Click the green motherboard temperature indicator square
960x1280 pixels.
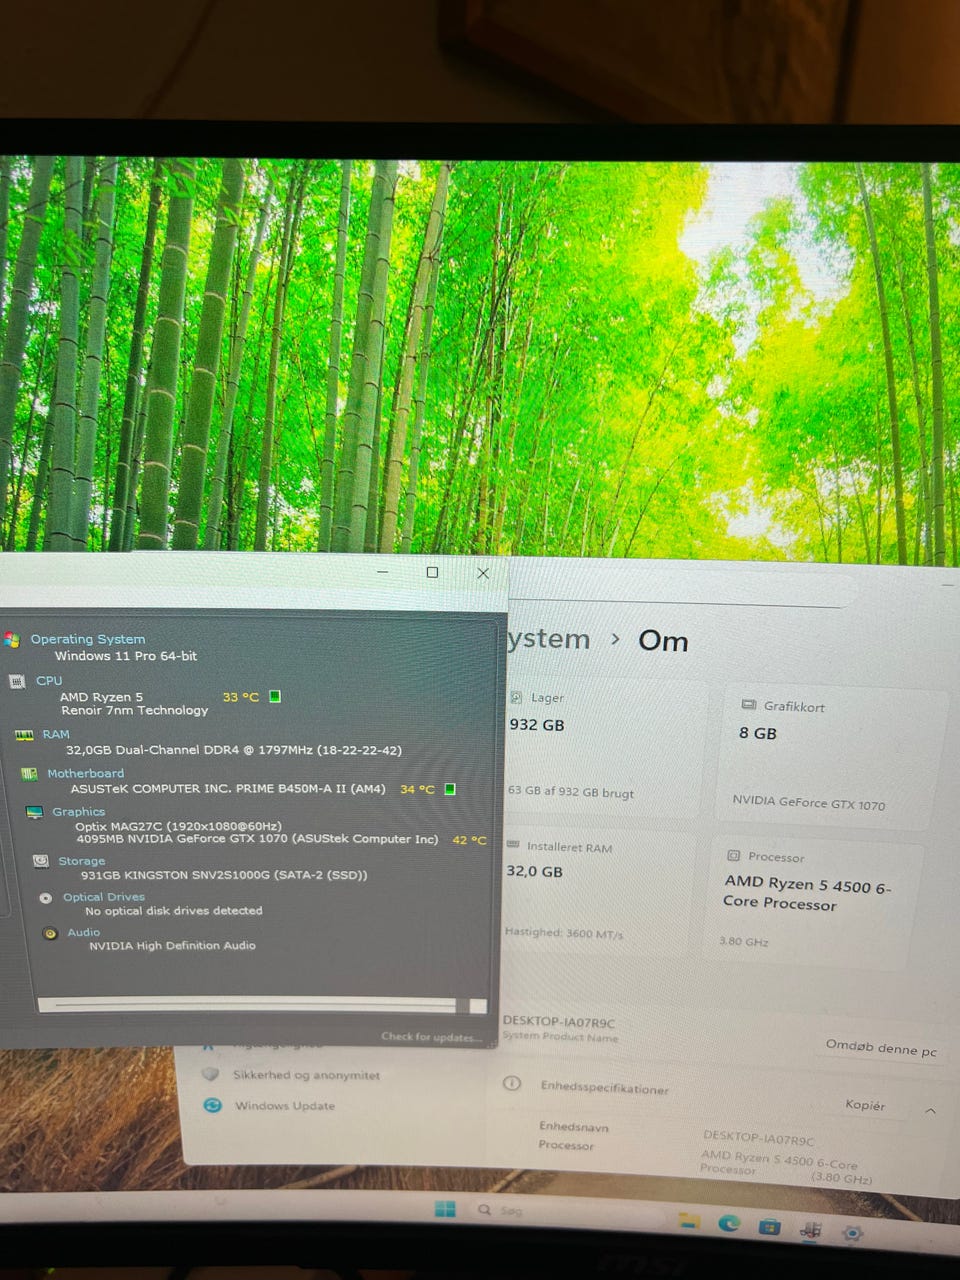click(450, 789)
